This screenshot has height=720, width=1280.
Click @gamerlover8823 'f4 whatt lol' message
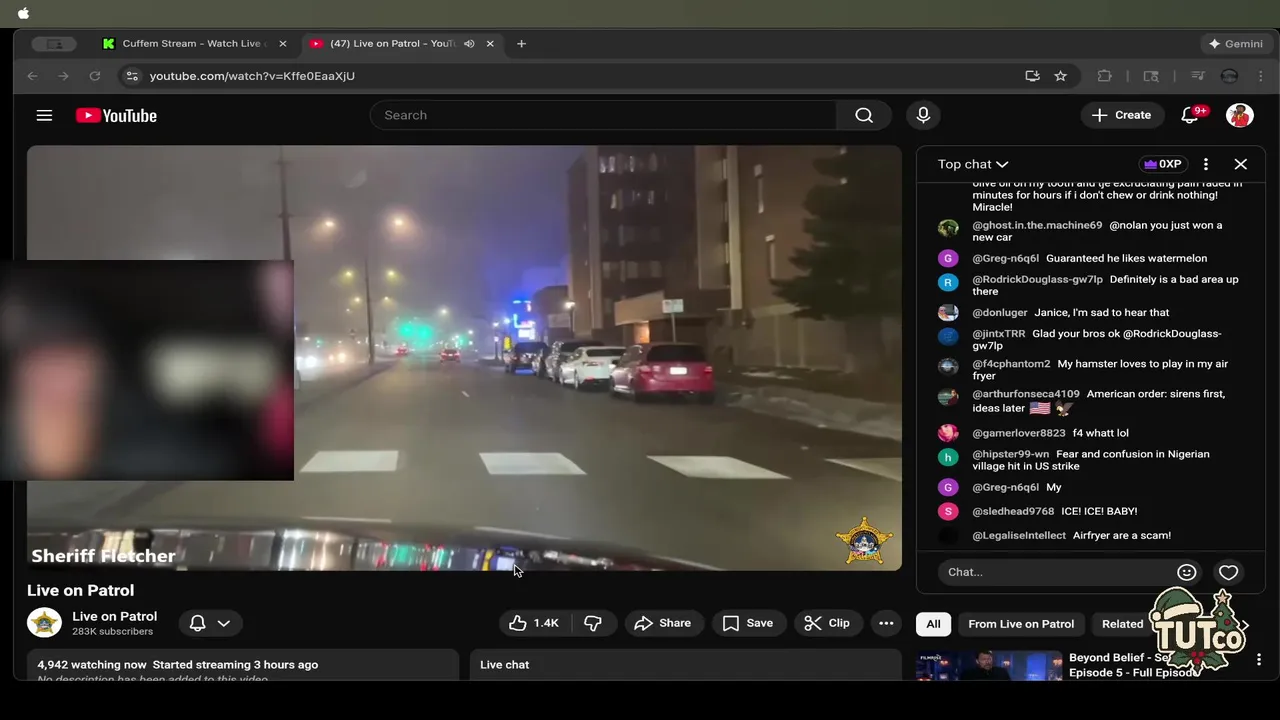click(x=1090, y=433)
